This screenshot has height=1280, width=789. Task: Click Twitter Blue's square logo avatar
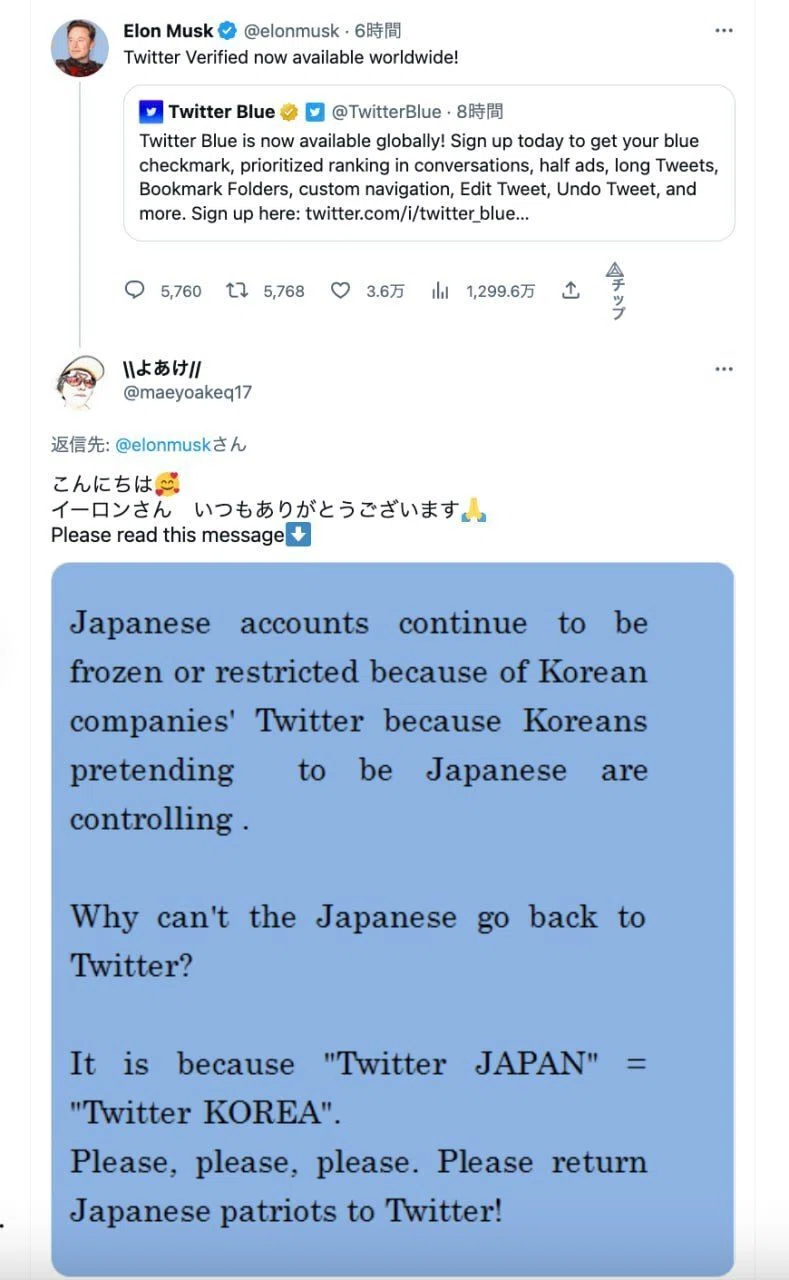[151, 112]
